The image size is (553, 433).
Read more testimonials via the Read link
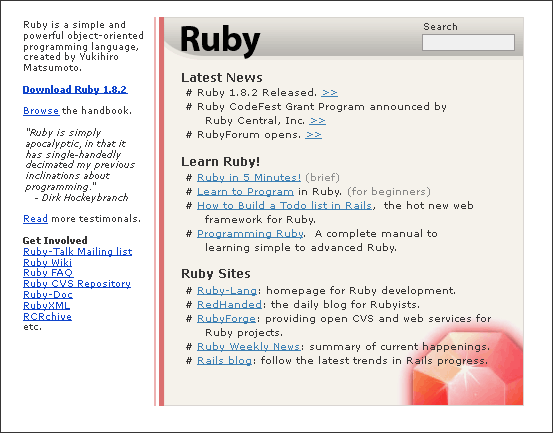pos(35,219)
